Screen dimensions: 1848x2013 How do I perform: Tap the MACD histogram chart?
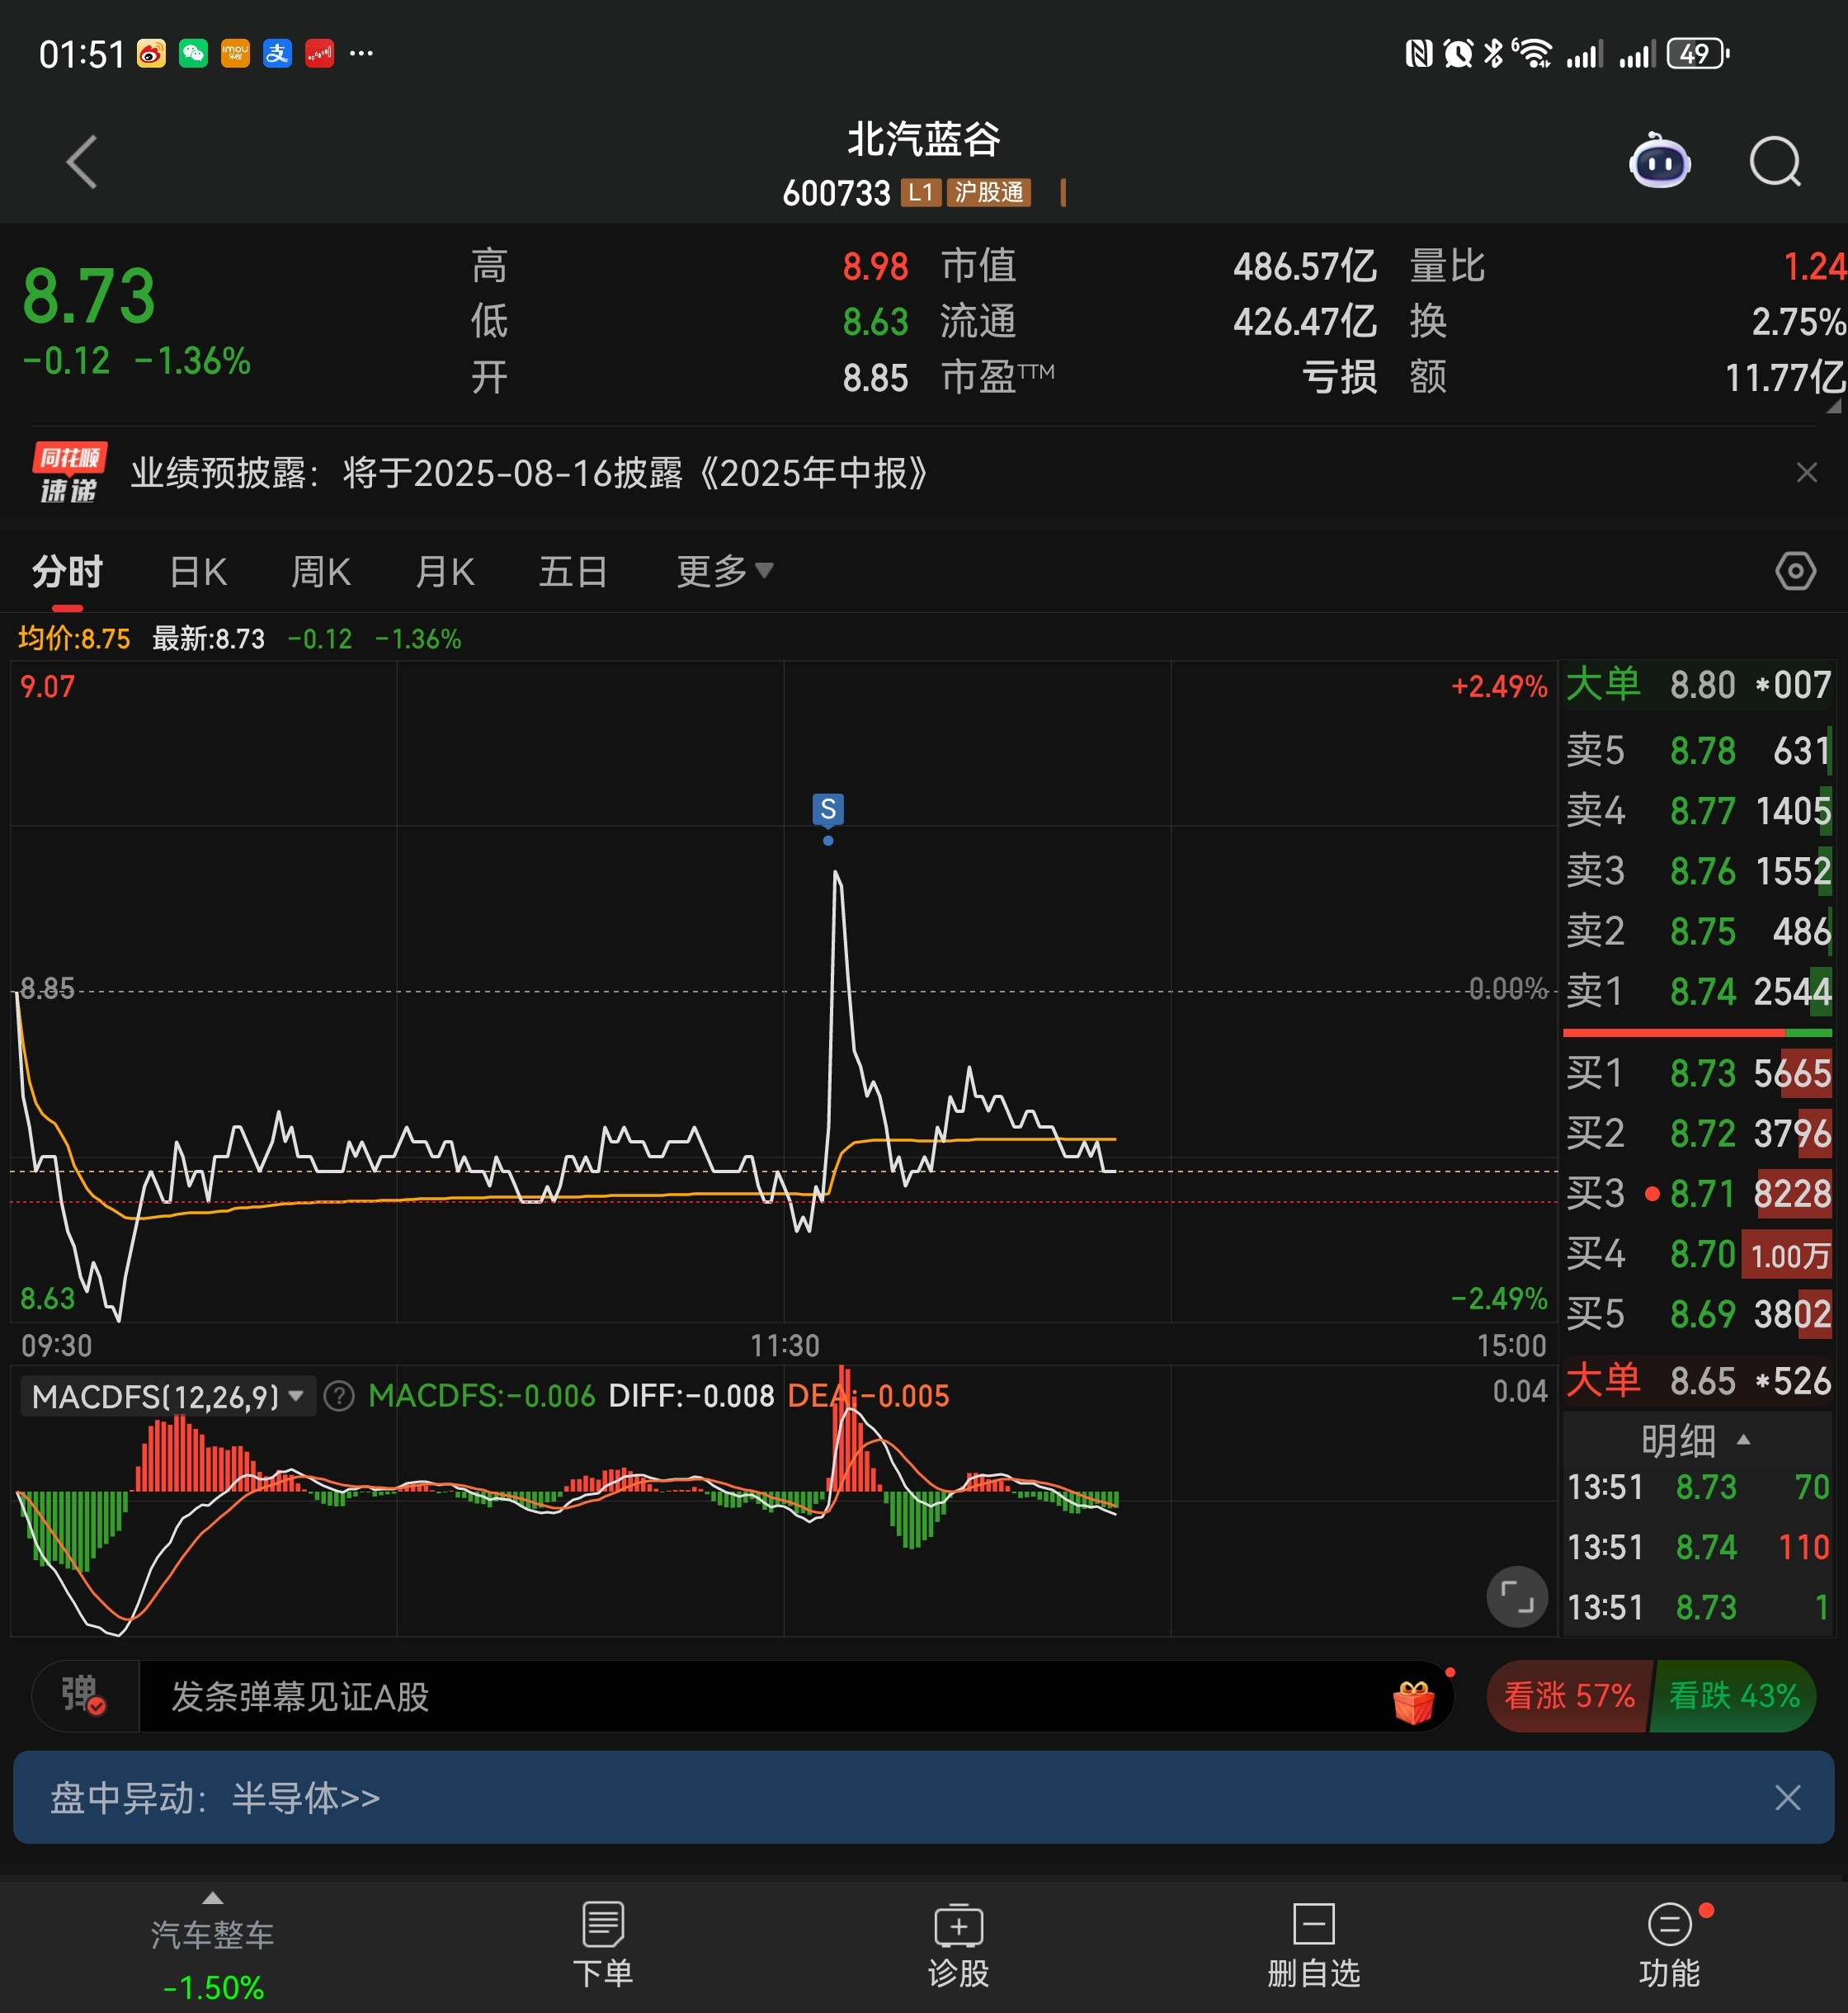click(784, 1500)
